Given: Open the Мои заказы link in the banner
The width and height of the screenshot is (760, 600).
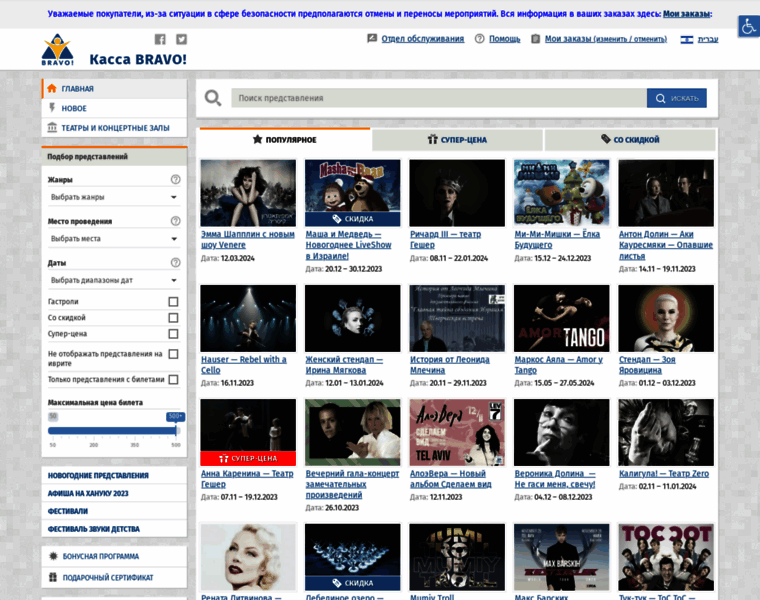Looking at the screenshot, I should pyautogui.click(x=686, y=14).
